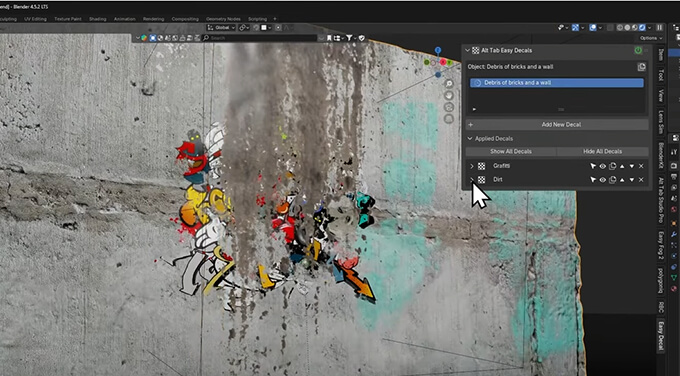Click the viewport zoom magnifier gizmo
The image size is (680, 376).
449,84
